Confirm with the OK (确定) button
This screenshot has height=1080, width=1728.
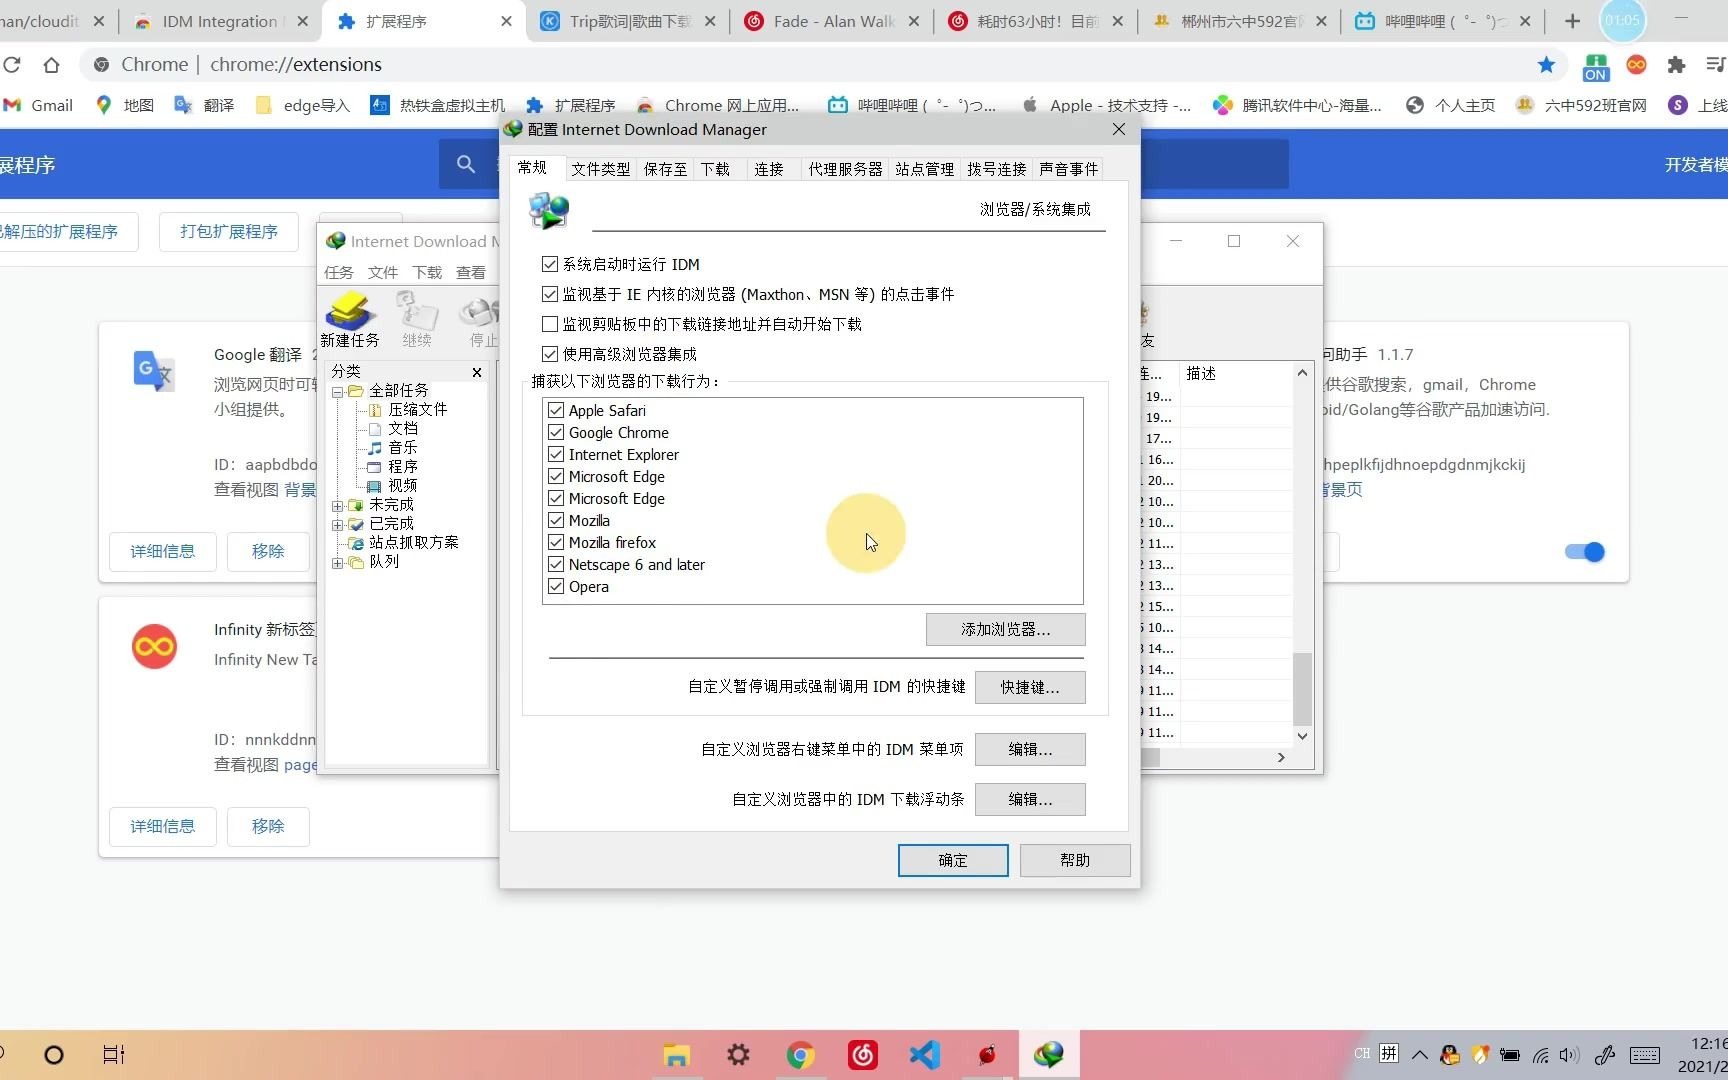pyautogui.click(x=953, y=860)
